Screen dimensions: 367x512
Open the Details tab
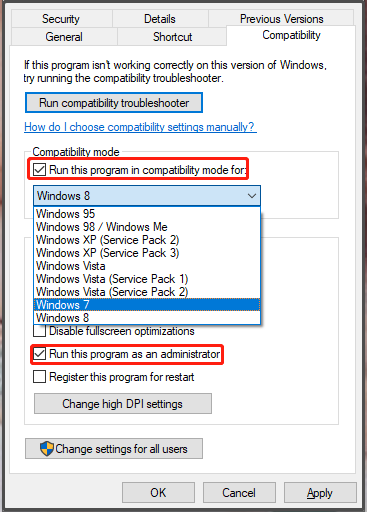pyautogui.click(x=160, y=19)
